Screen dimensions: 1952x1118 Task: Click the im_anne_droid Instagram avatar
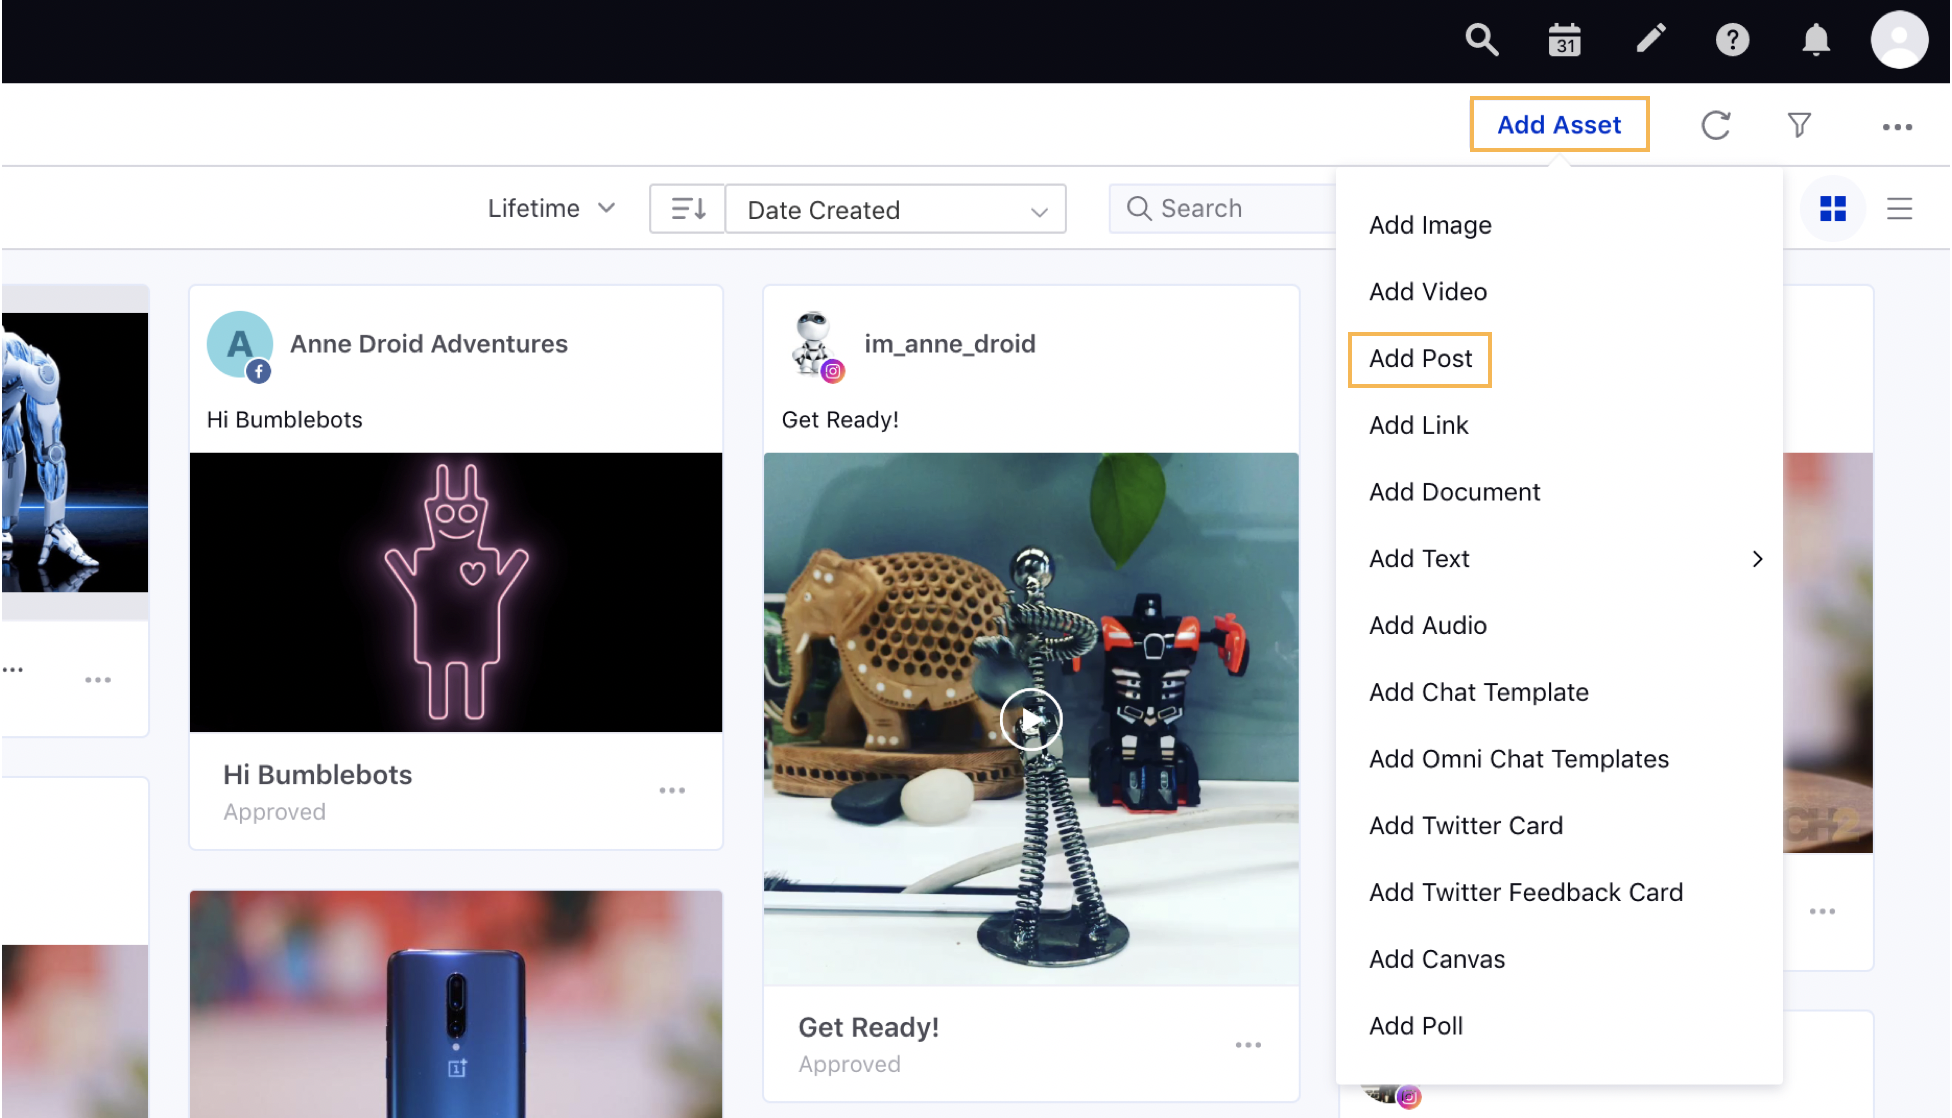(816, 346)
